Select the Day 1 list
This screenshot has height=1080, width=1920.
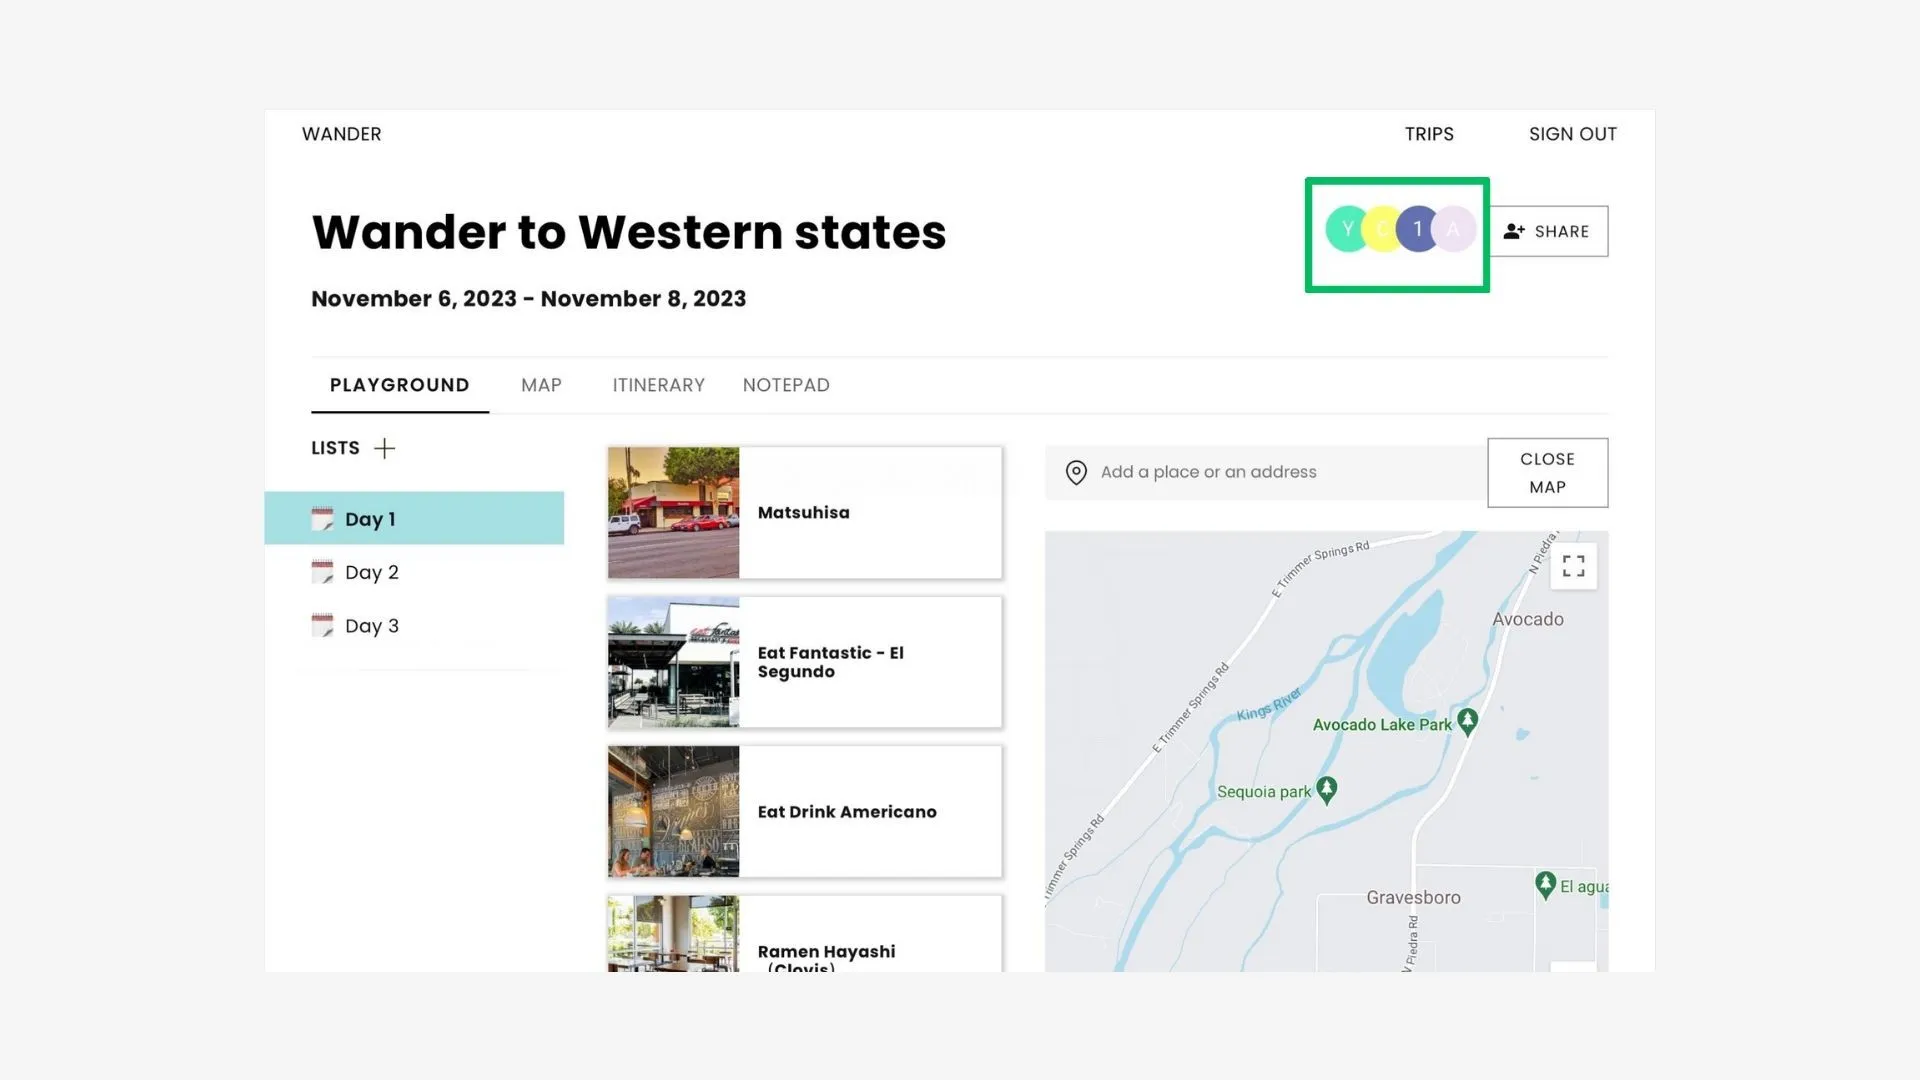coord(414,518)
